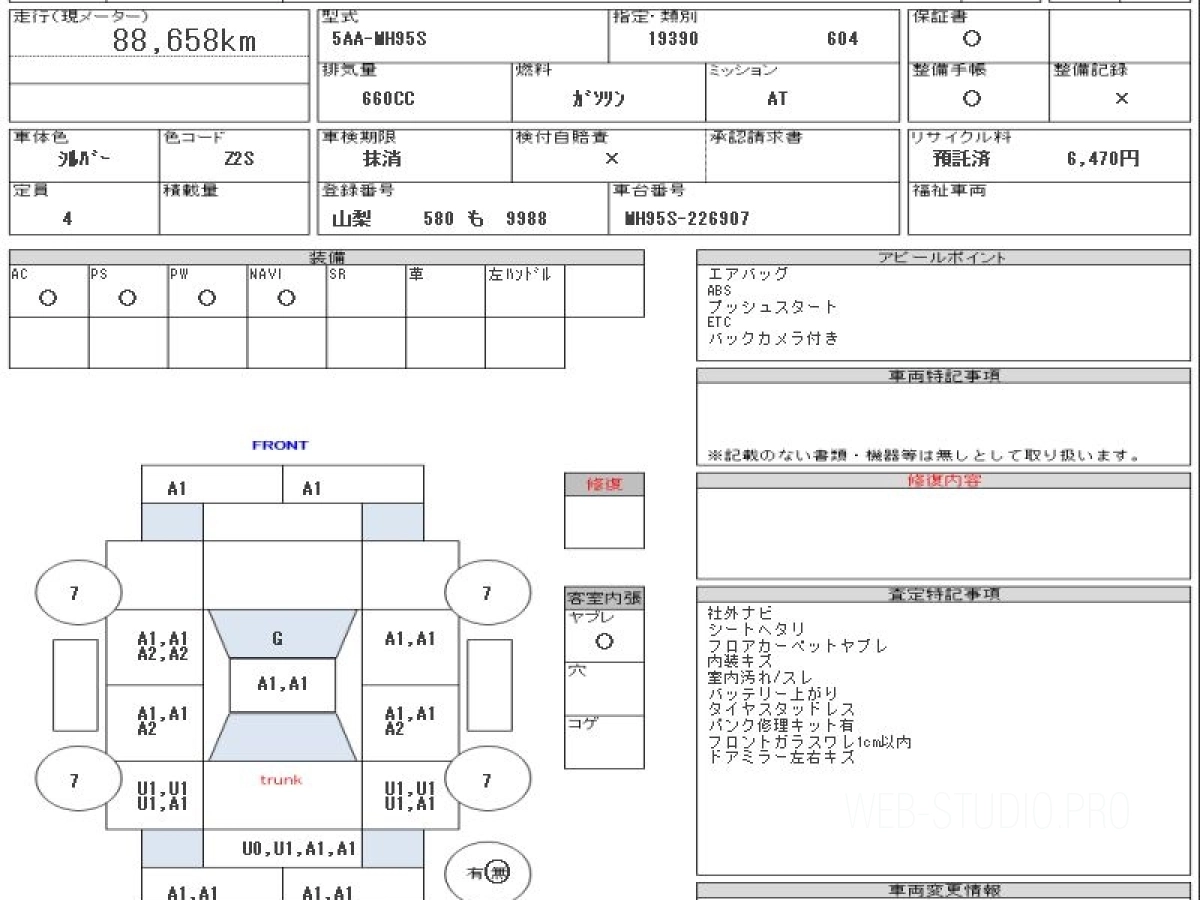Click the rear bumper marks U0,U1,A1,A1
This screenshot has height=900, width=1200.
(x=299, y=848)
